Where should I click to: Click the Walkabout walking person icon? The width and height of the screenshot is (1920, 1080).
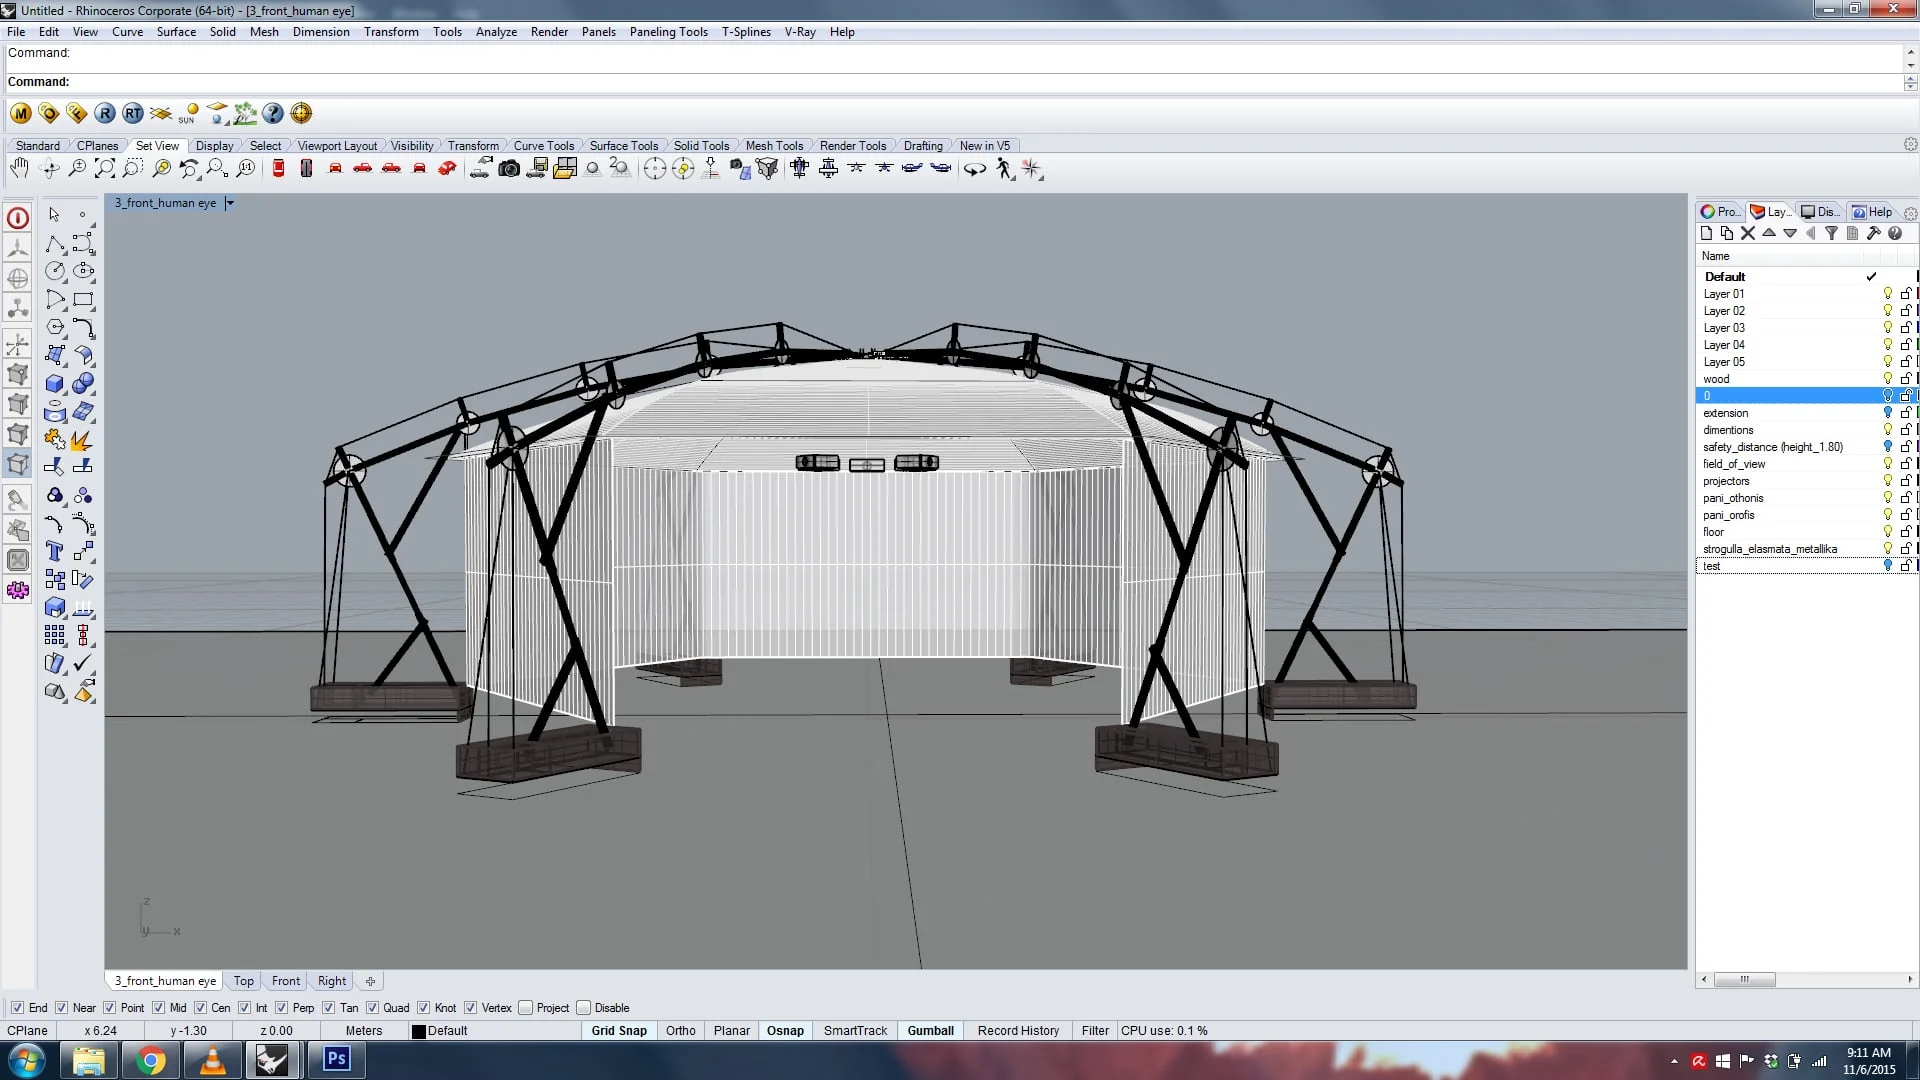[1004, 169]
